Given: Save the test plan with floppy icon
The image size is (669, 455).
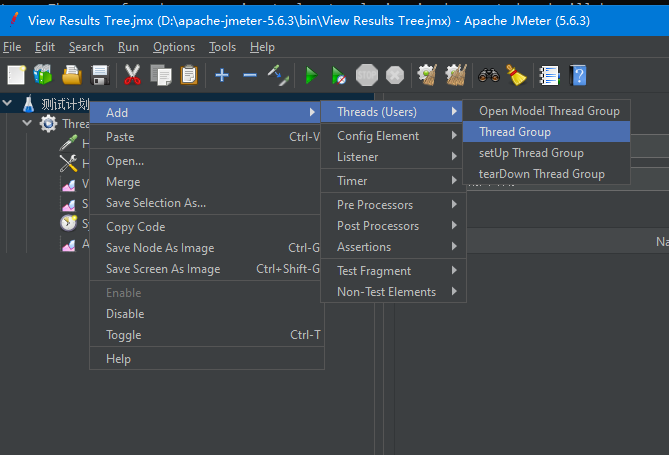Looking at the screenshot, I should tap(100, 75).
